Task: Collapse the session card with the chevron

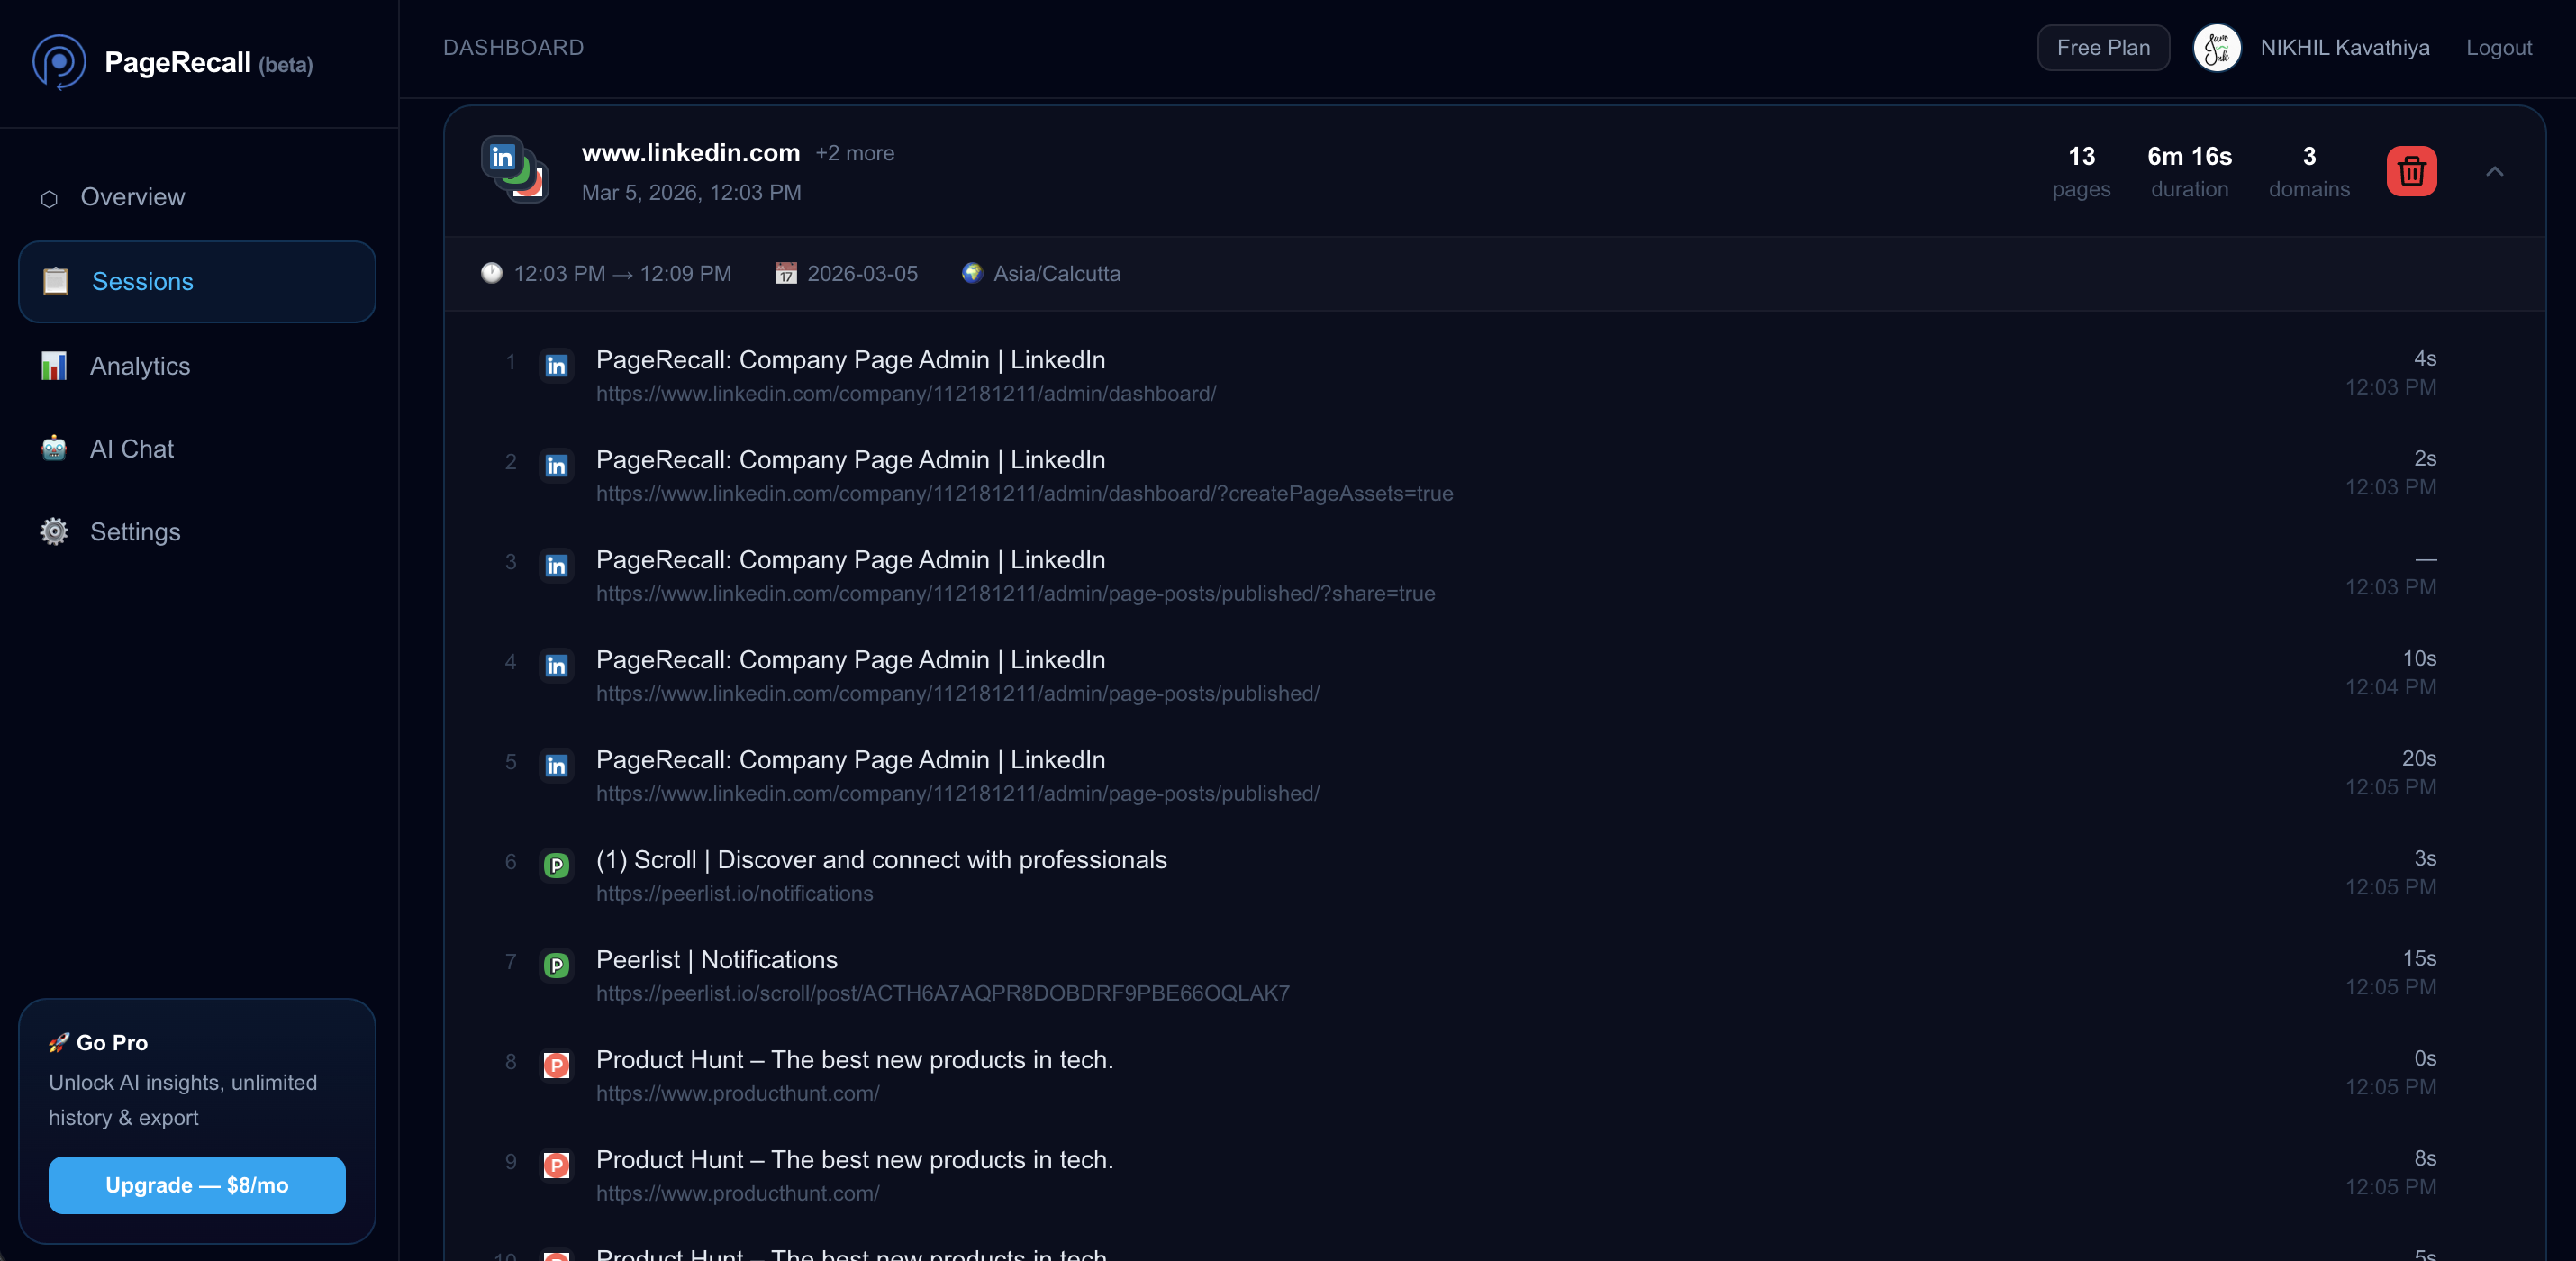Action: tap(2495, 171)
